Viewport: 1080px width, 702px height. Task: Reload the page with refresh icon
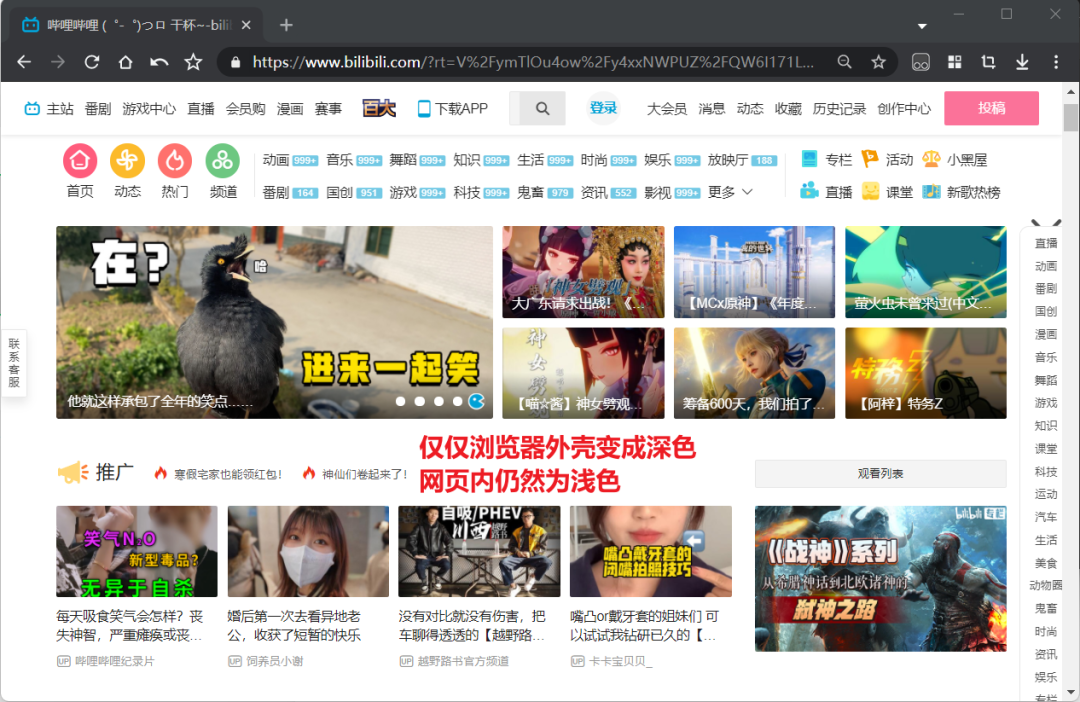tap(92, 62)
